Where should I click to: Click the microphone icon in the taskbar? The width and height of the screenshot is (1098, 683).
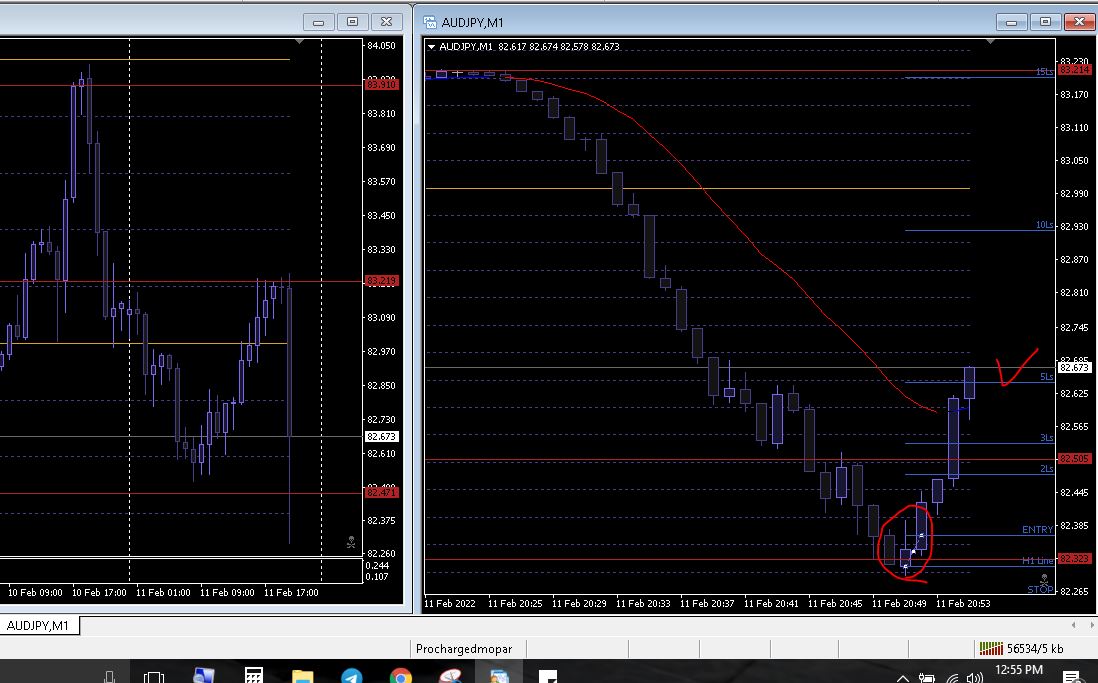click(x=109, y=677)
